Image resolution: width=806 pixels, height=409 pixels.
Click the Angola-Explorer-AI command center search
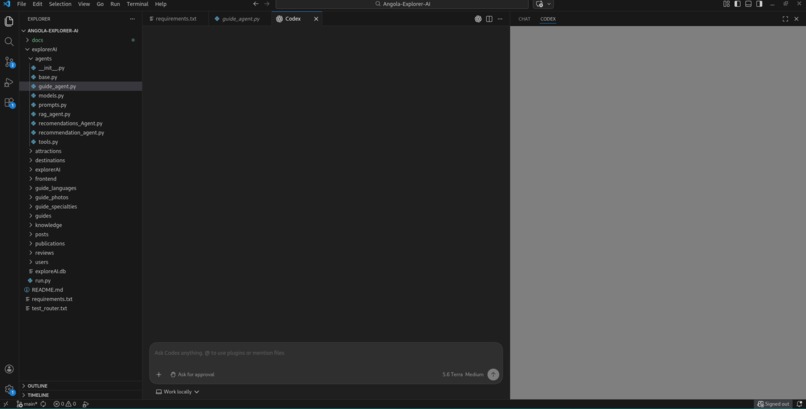[402, 4]
